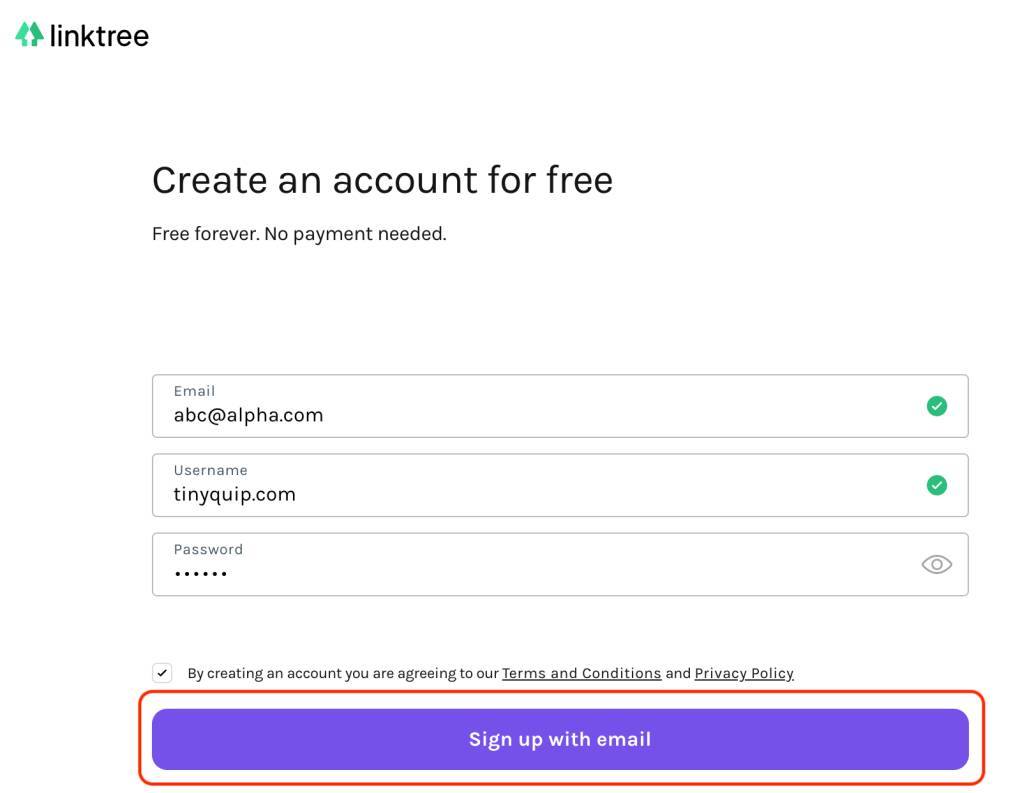The image size is (1020, 793).
Task: Click the green Linktree tree logo icon
Action: (29, 34)
